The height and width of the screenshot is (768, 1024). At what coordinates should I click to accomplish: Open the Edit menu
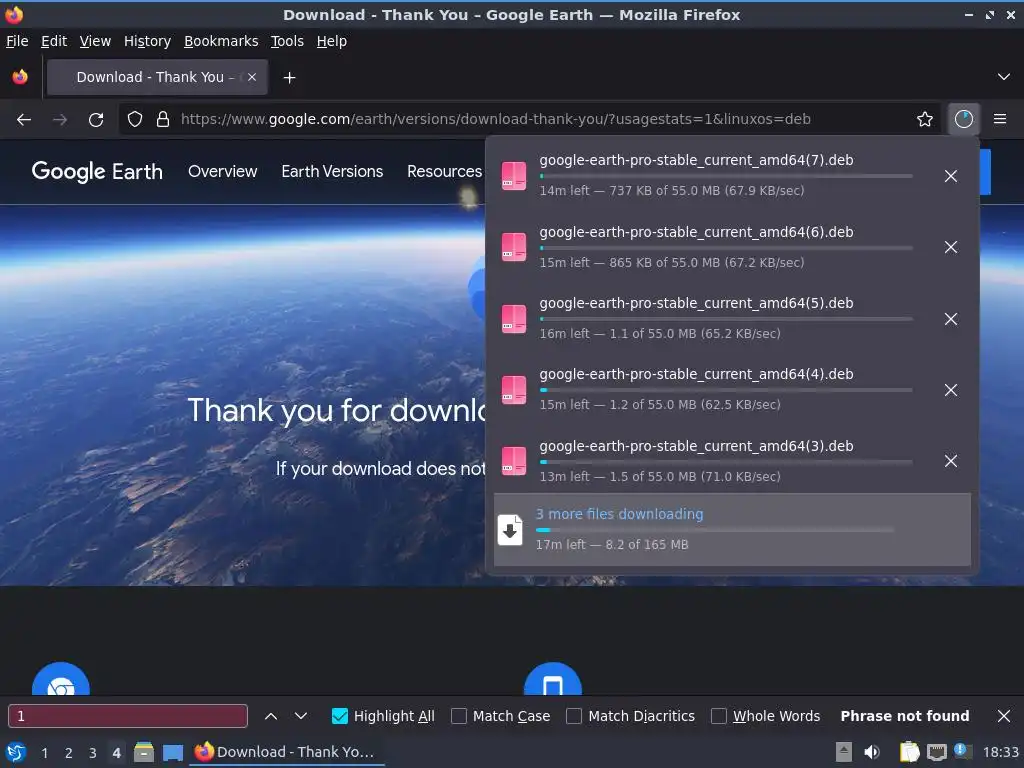pos(54,41)
